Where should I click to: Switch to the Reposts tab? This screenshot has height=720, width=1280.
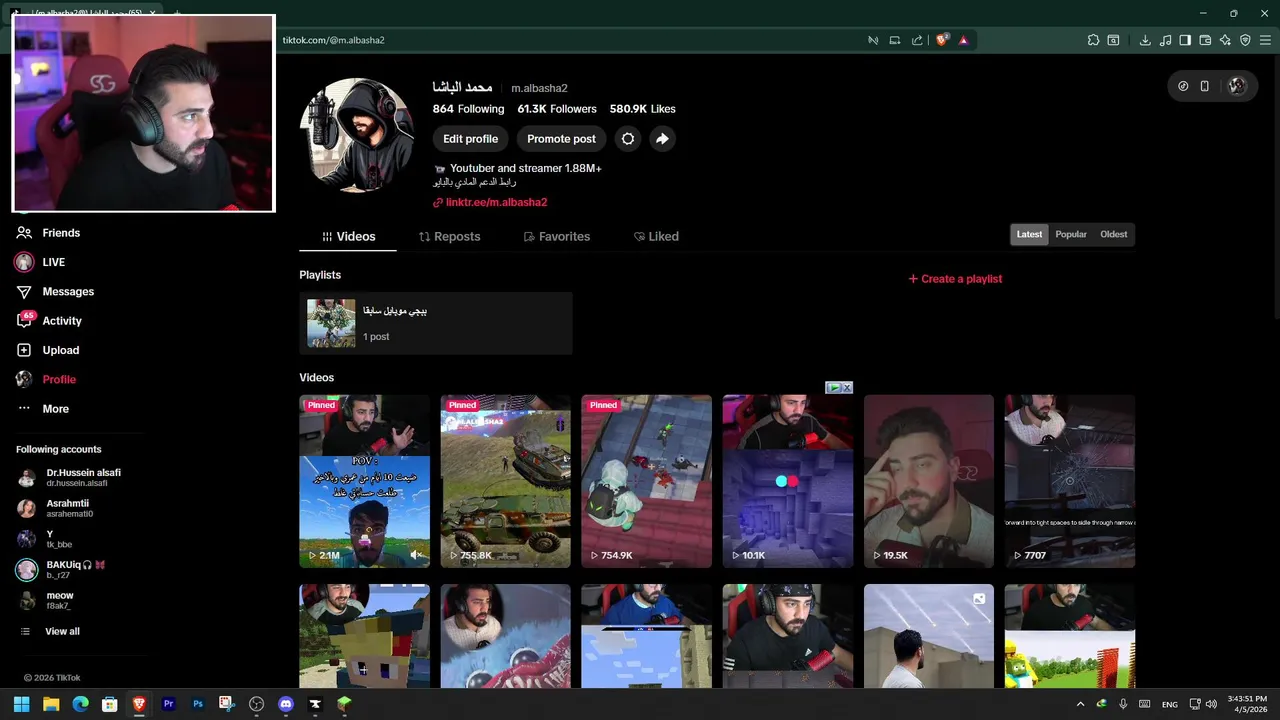[x=449, y=237]
